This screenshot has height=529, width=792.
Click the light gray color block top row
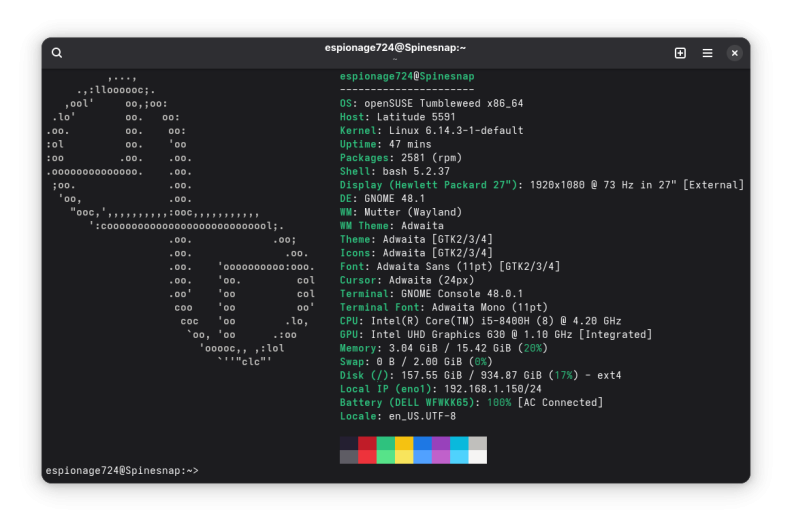click(478, 443)
